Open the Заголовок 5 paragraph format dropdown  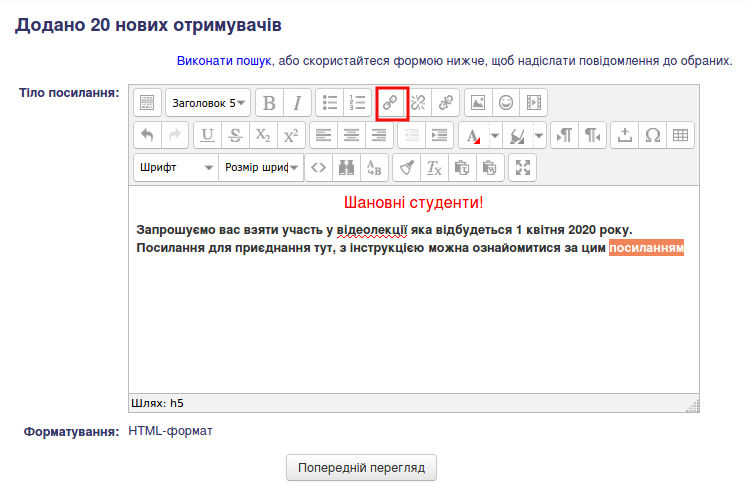click(x=208, y=103)
